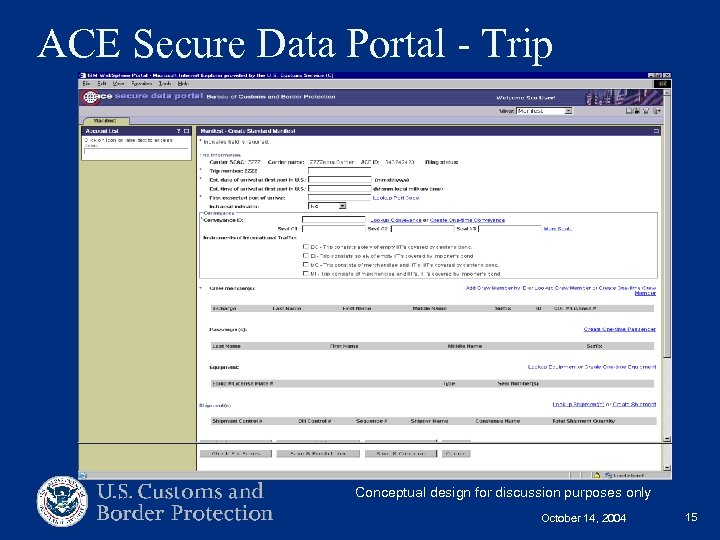This screenshot has height=540, width=720.
Task: Click the Total Shipment Quantity column header
Action: click(x=583, y=421)
